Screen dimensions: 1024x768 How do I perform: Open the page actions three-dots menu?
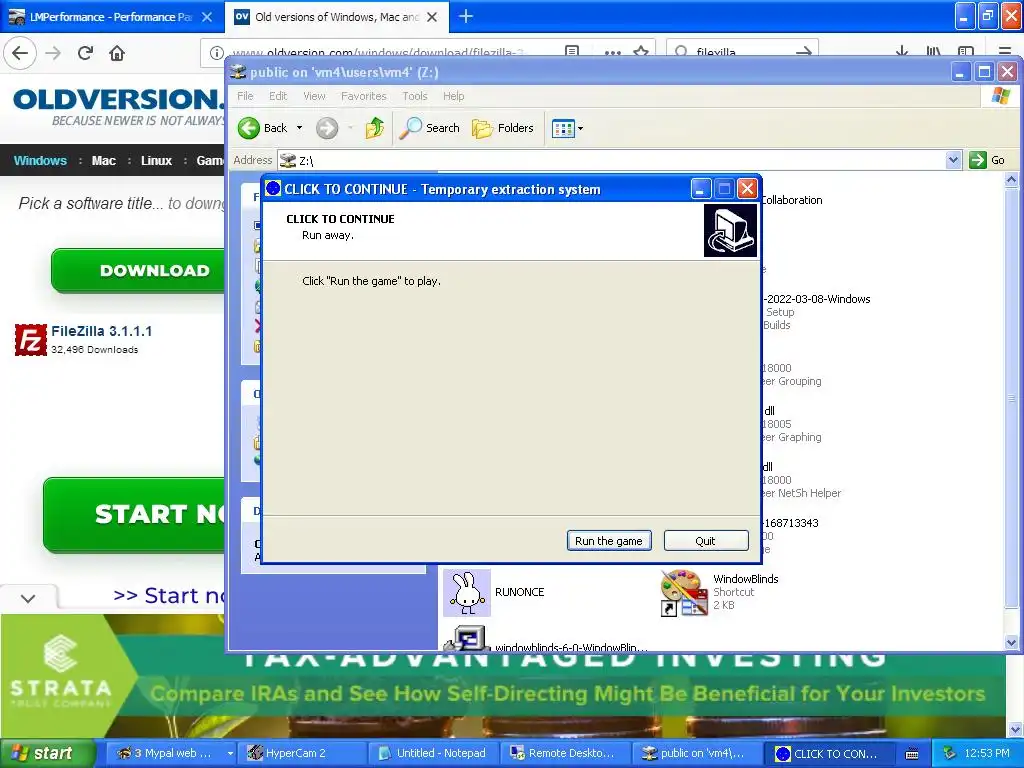[613, 52]
